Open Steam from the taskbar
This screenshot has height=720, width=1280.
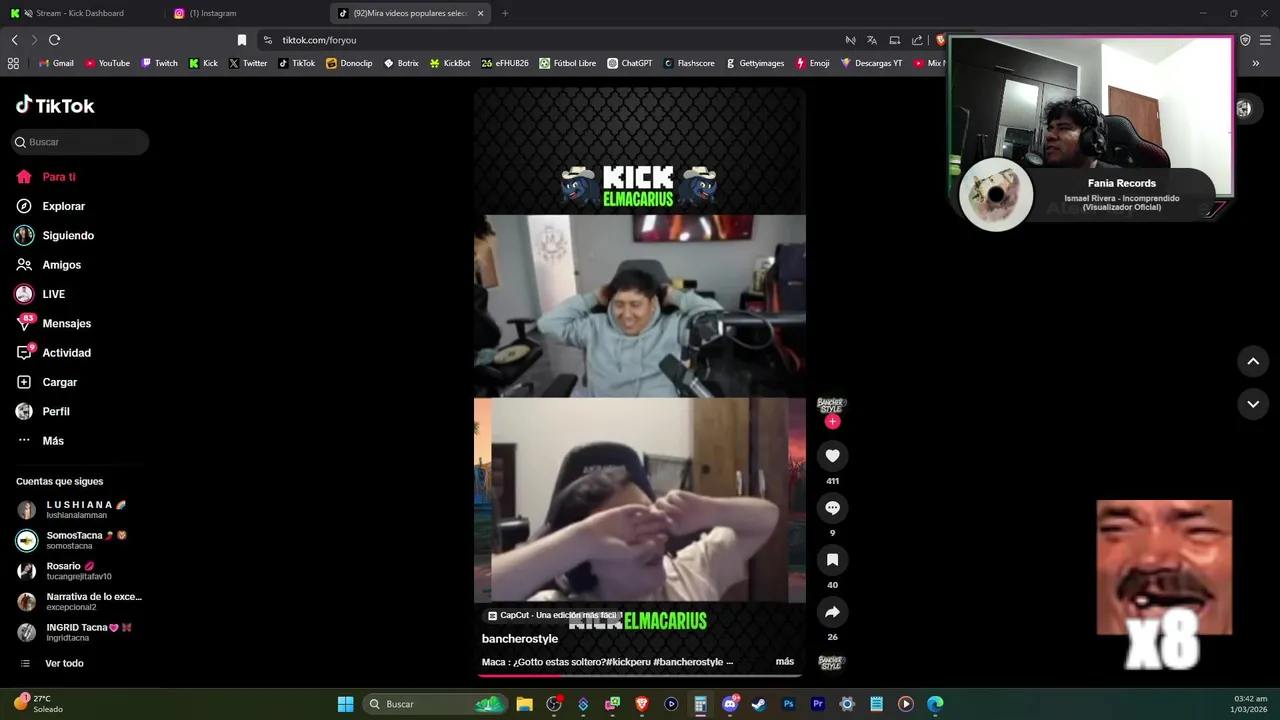click(x=759, y=704)
